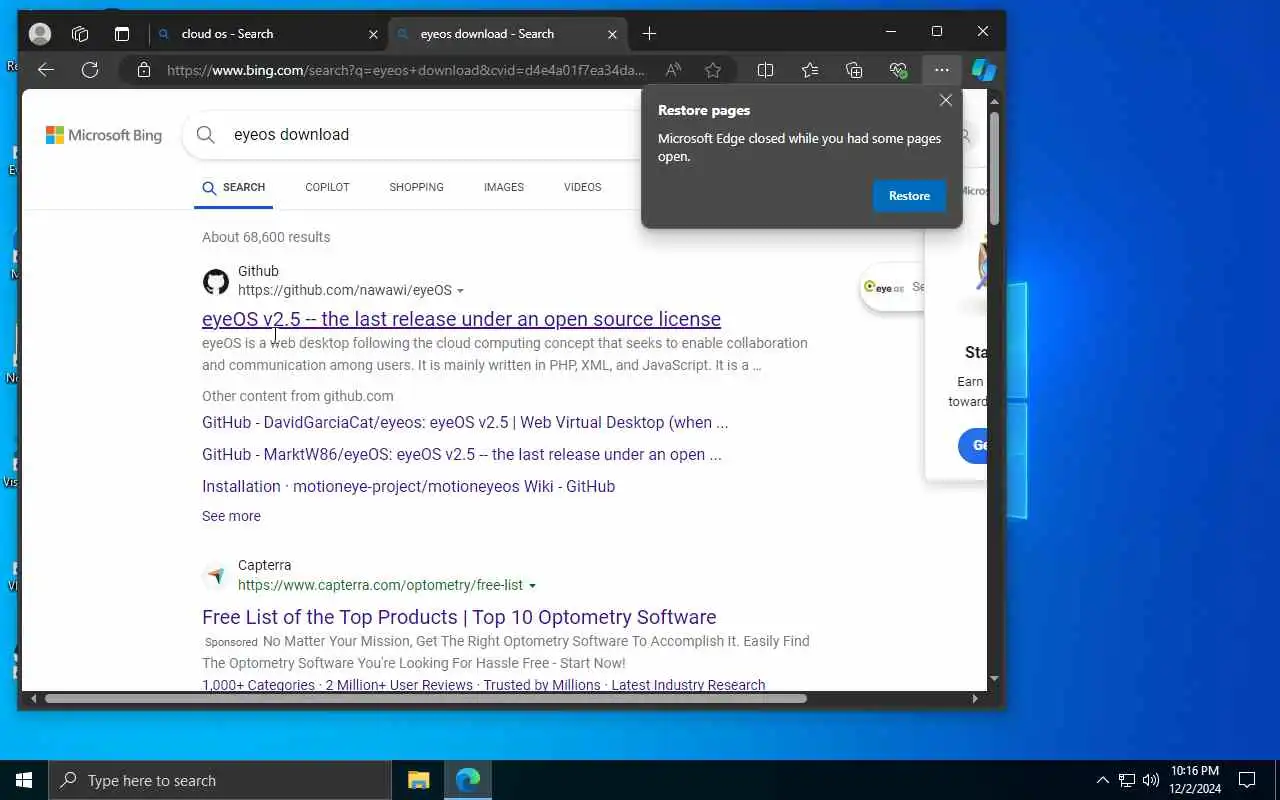Viewport: 1280px width, 800px height.
Task: Open Browser essentials heart icon
Action: point(898,70)
